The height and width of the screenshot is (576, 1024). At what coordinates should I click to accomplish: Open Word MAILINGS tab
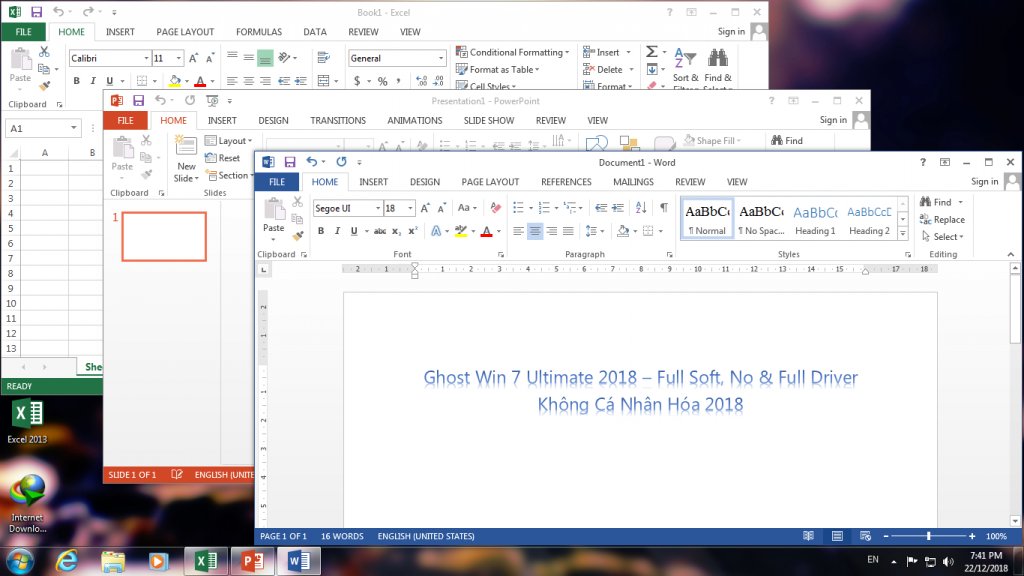pos(633,182)
